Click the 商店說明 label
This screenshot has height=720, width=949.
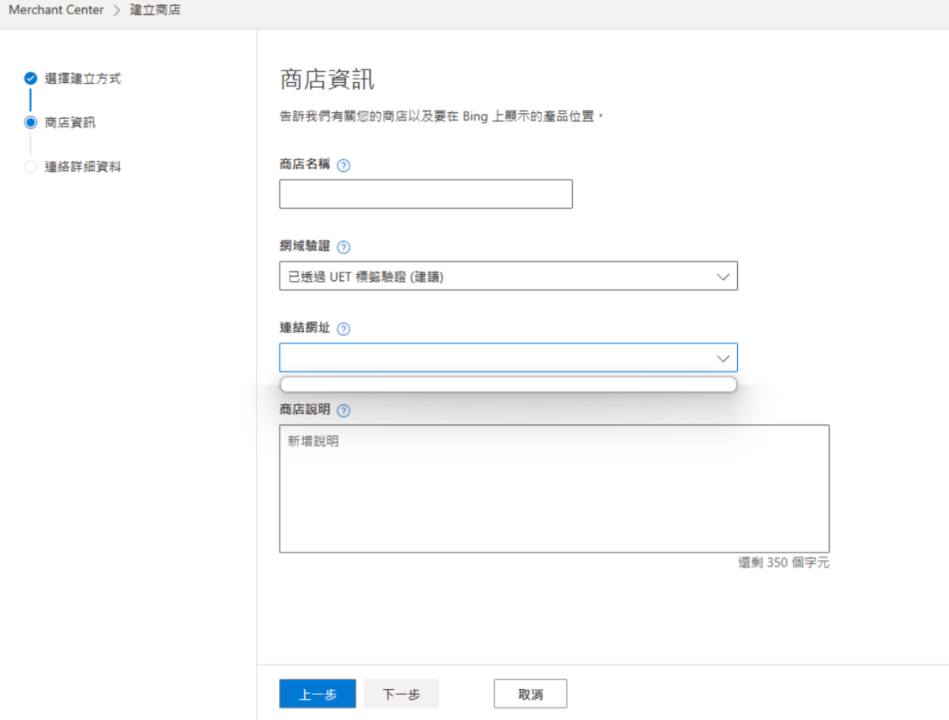point(304,410)
